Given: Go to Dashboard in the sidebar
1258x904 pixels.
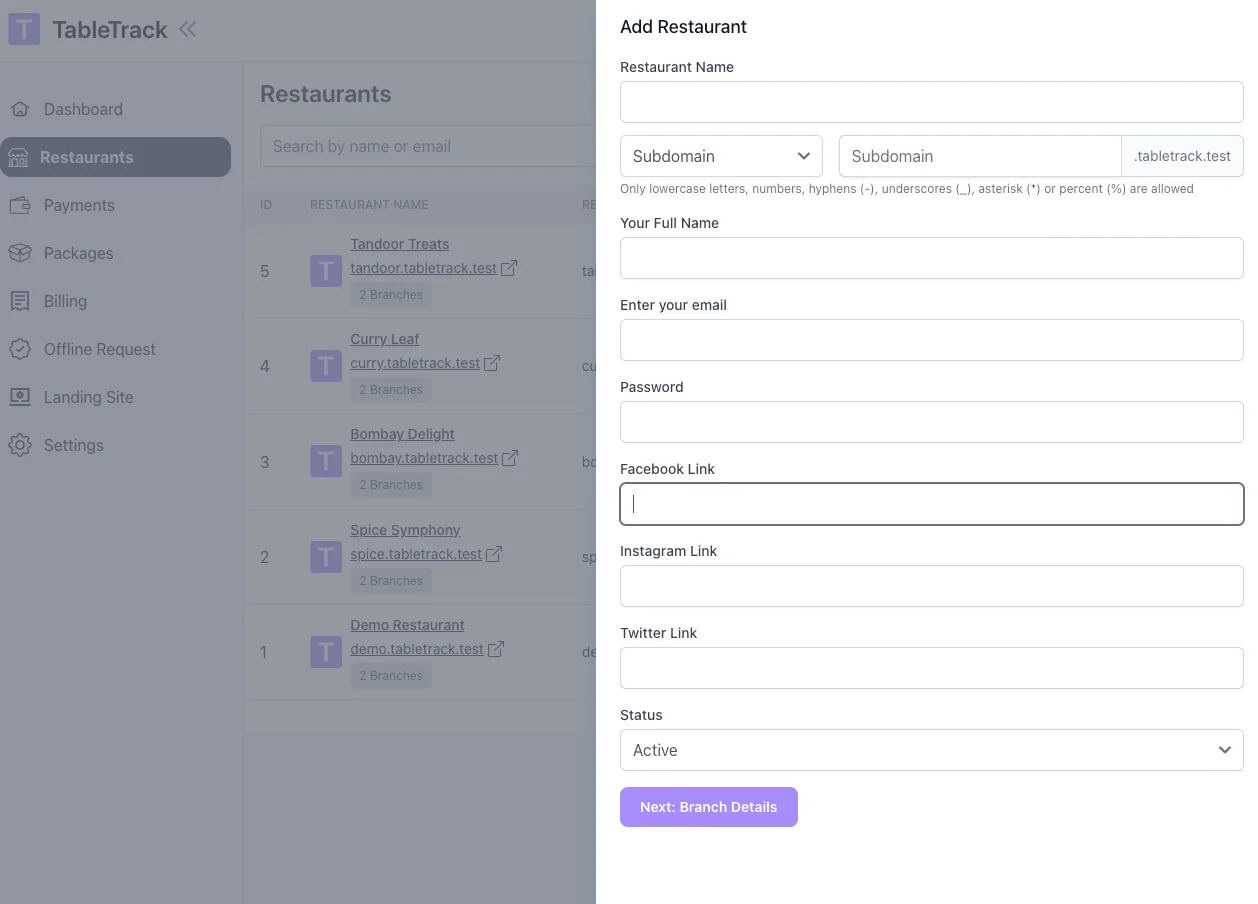Looking at the screenshot, I should point(83,109).
